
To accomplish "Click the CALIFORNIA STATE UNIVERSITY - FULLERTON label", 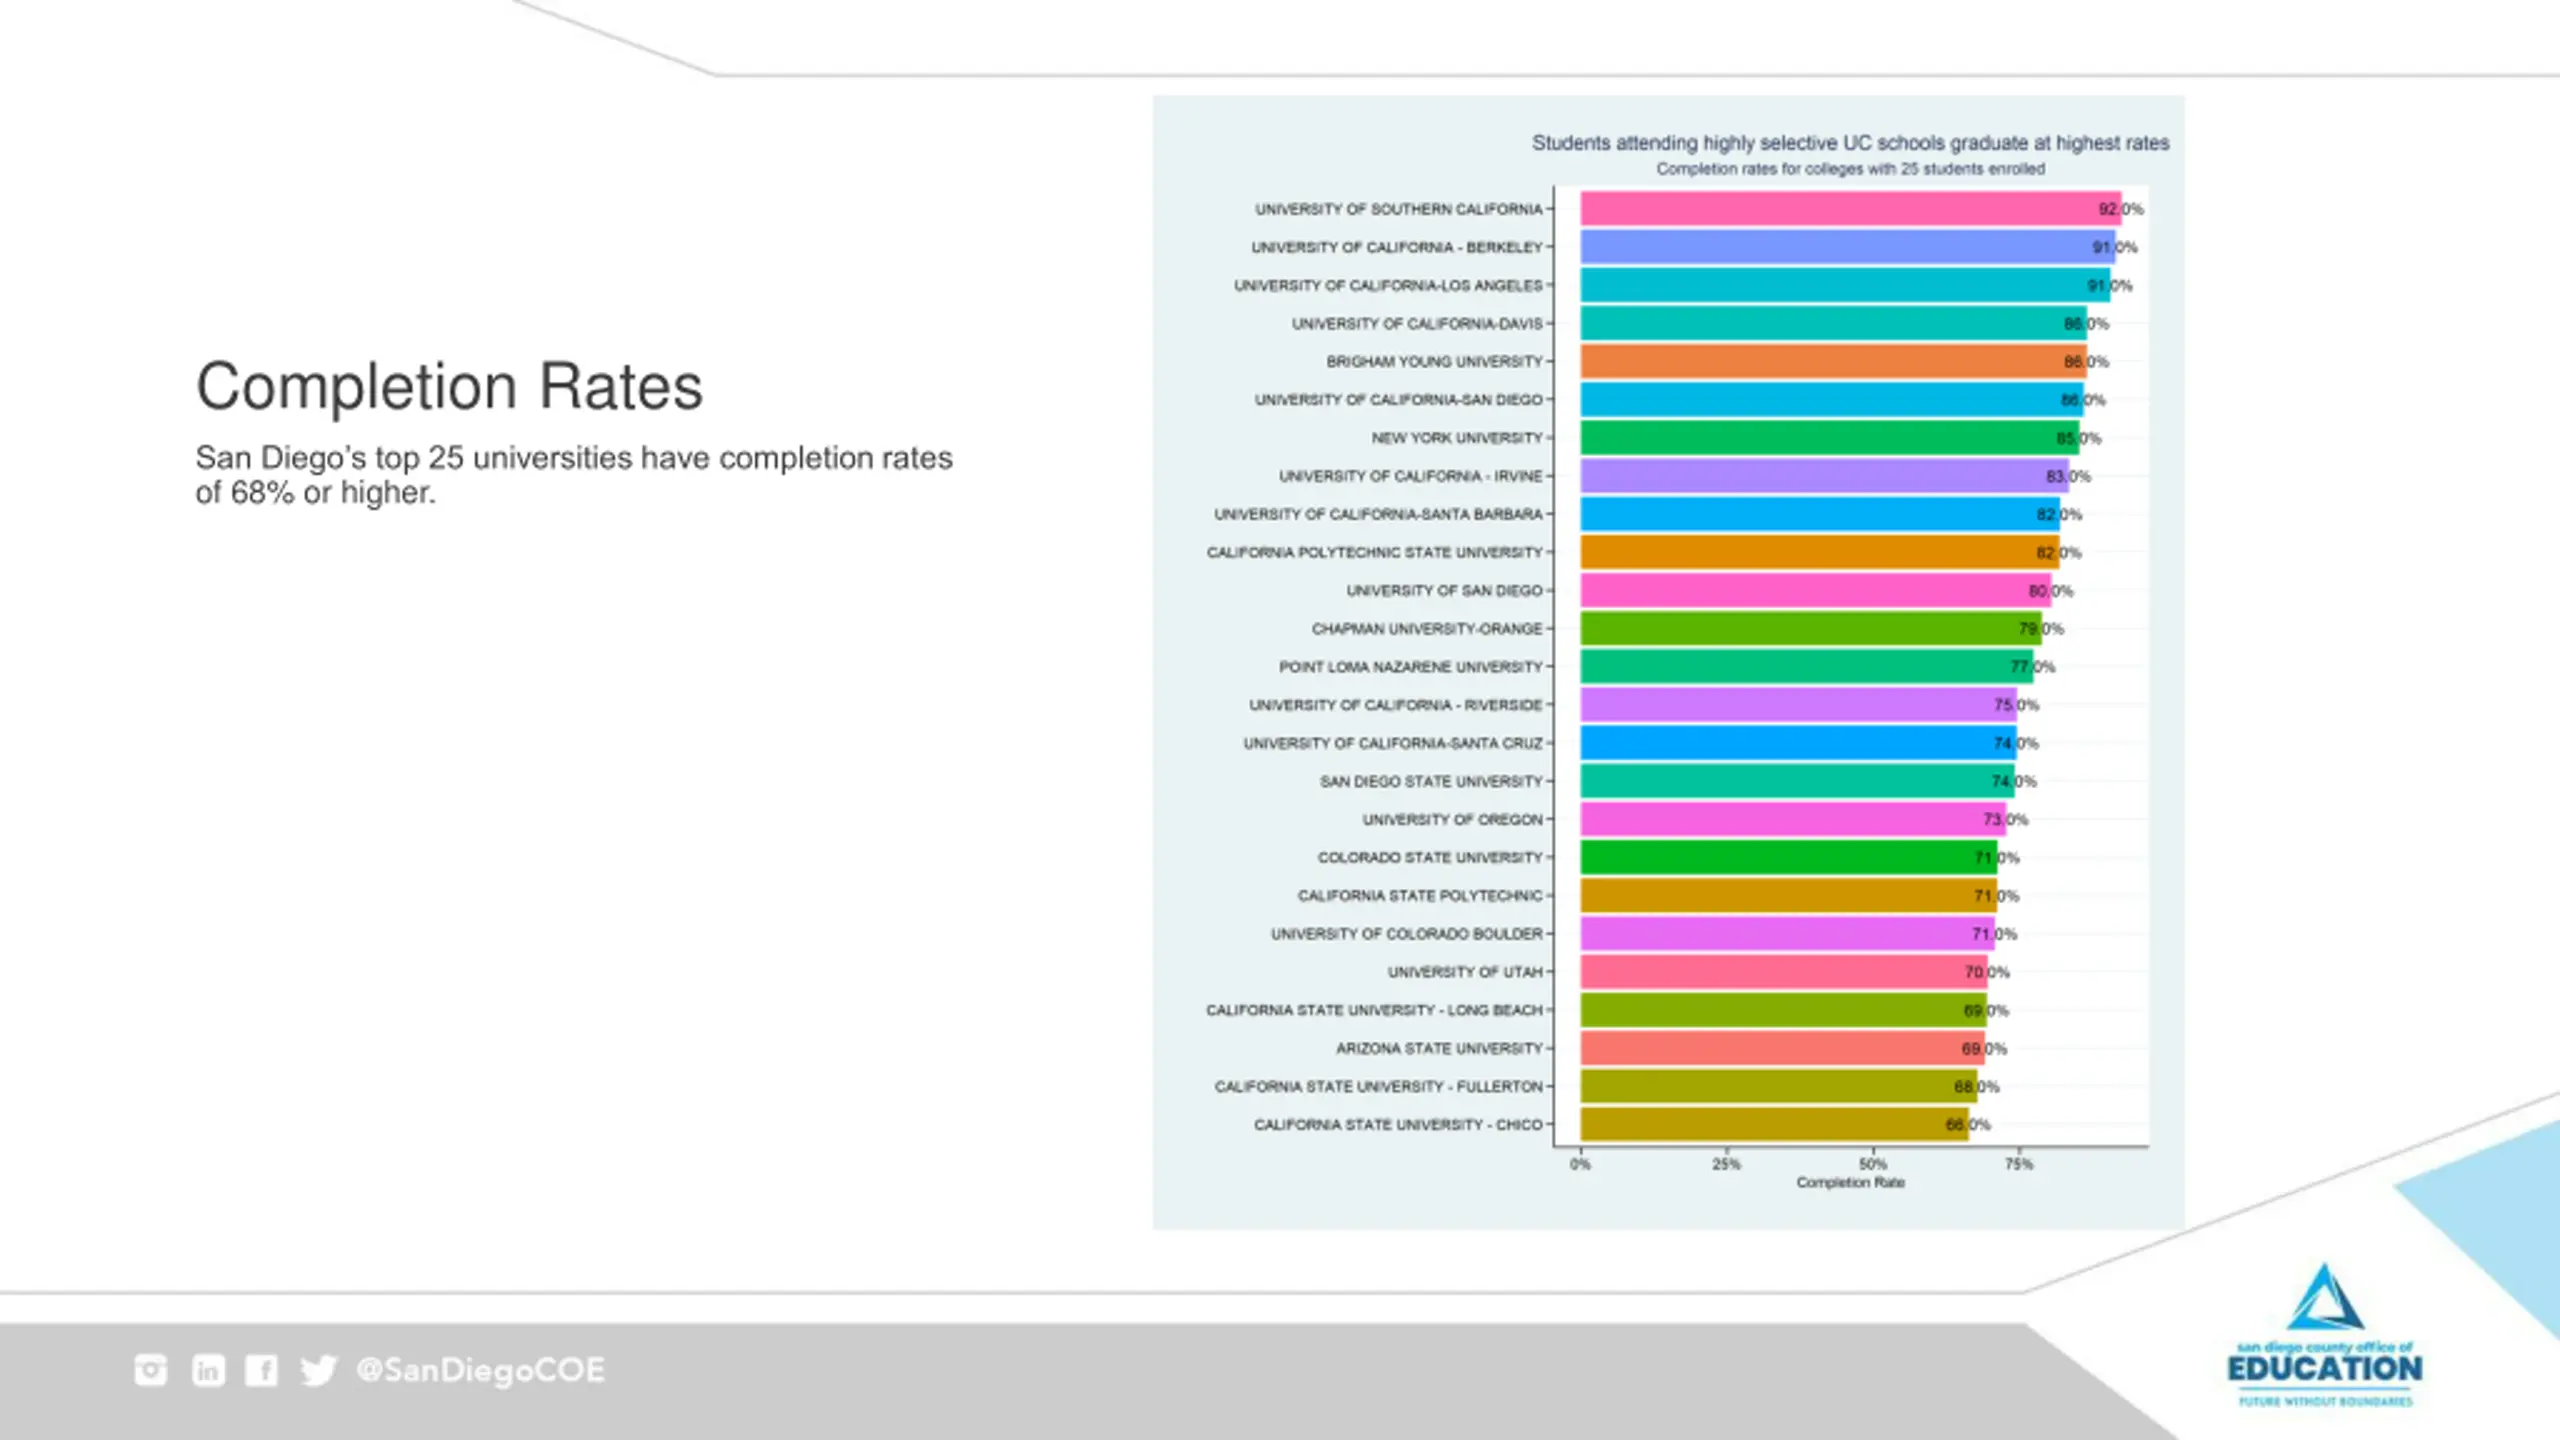I will pos(1379,1086).
